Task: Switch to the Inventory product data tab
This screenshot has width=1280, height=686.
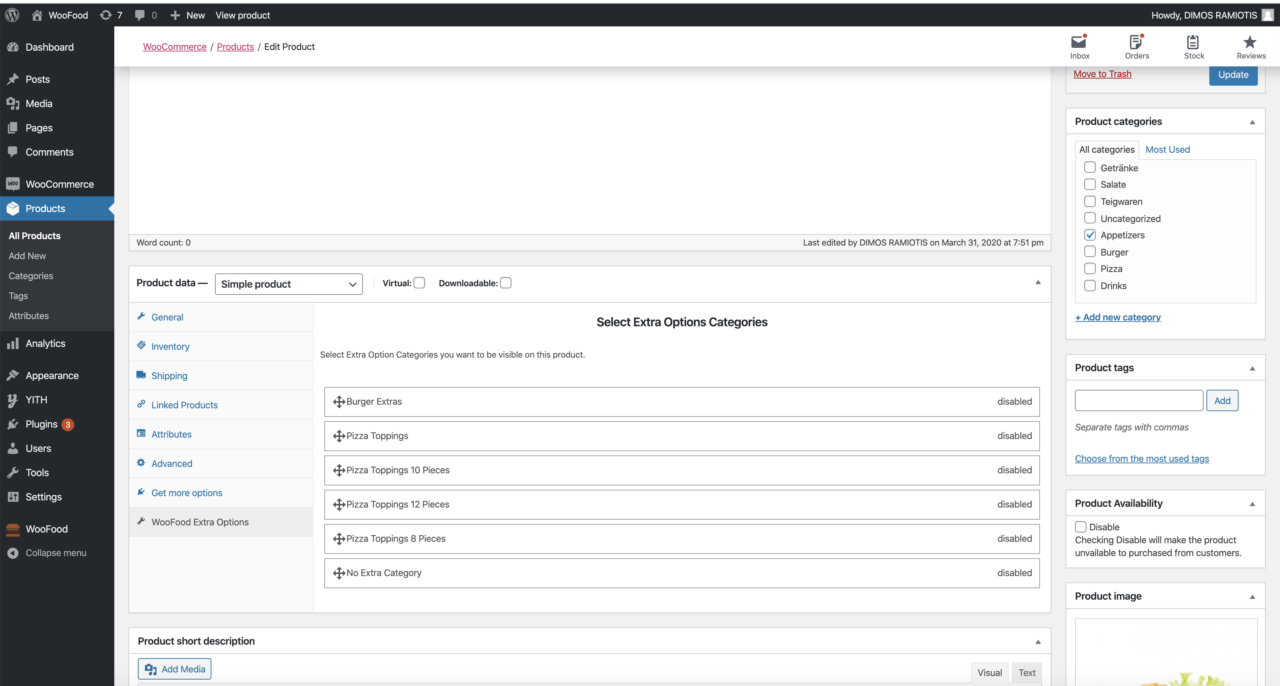Action: 170,347
